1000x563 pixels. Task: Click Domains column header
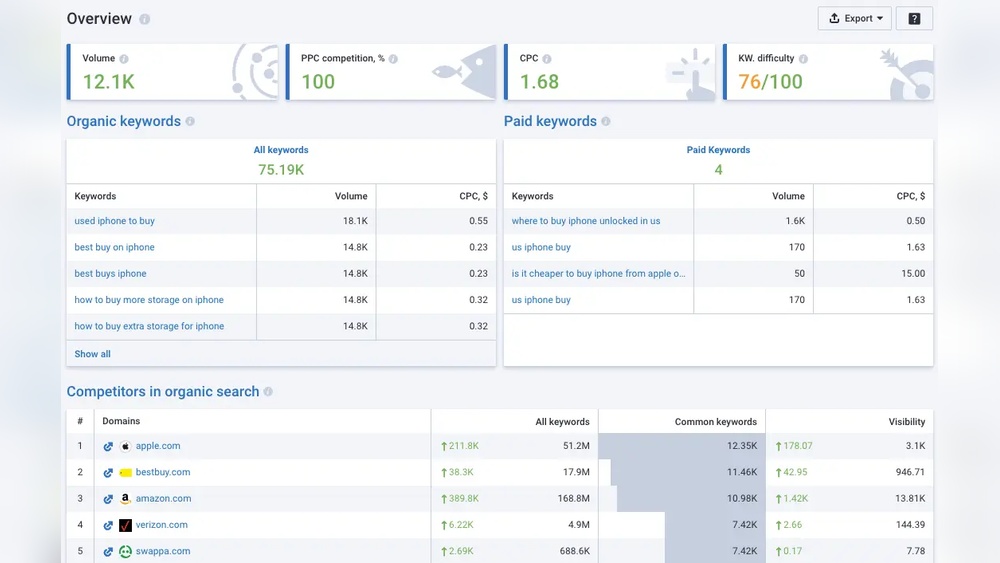tap(121, 421)
